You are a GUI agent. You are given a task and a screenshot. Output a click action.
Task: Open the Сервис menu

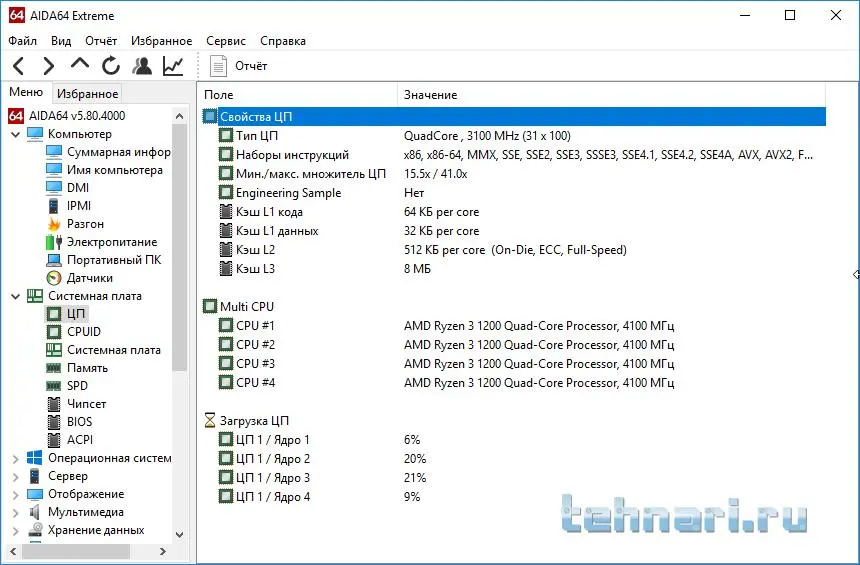[x=226, y=41]
